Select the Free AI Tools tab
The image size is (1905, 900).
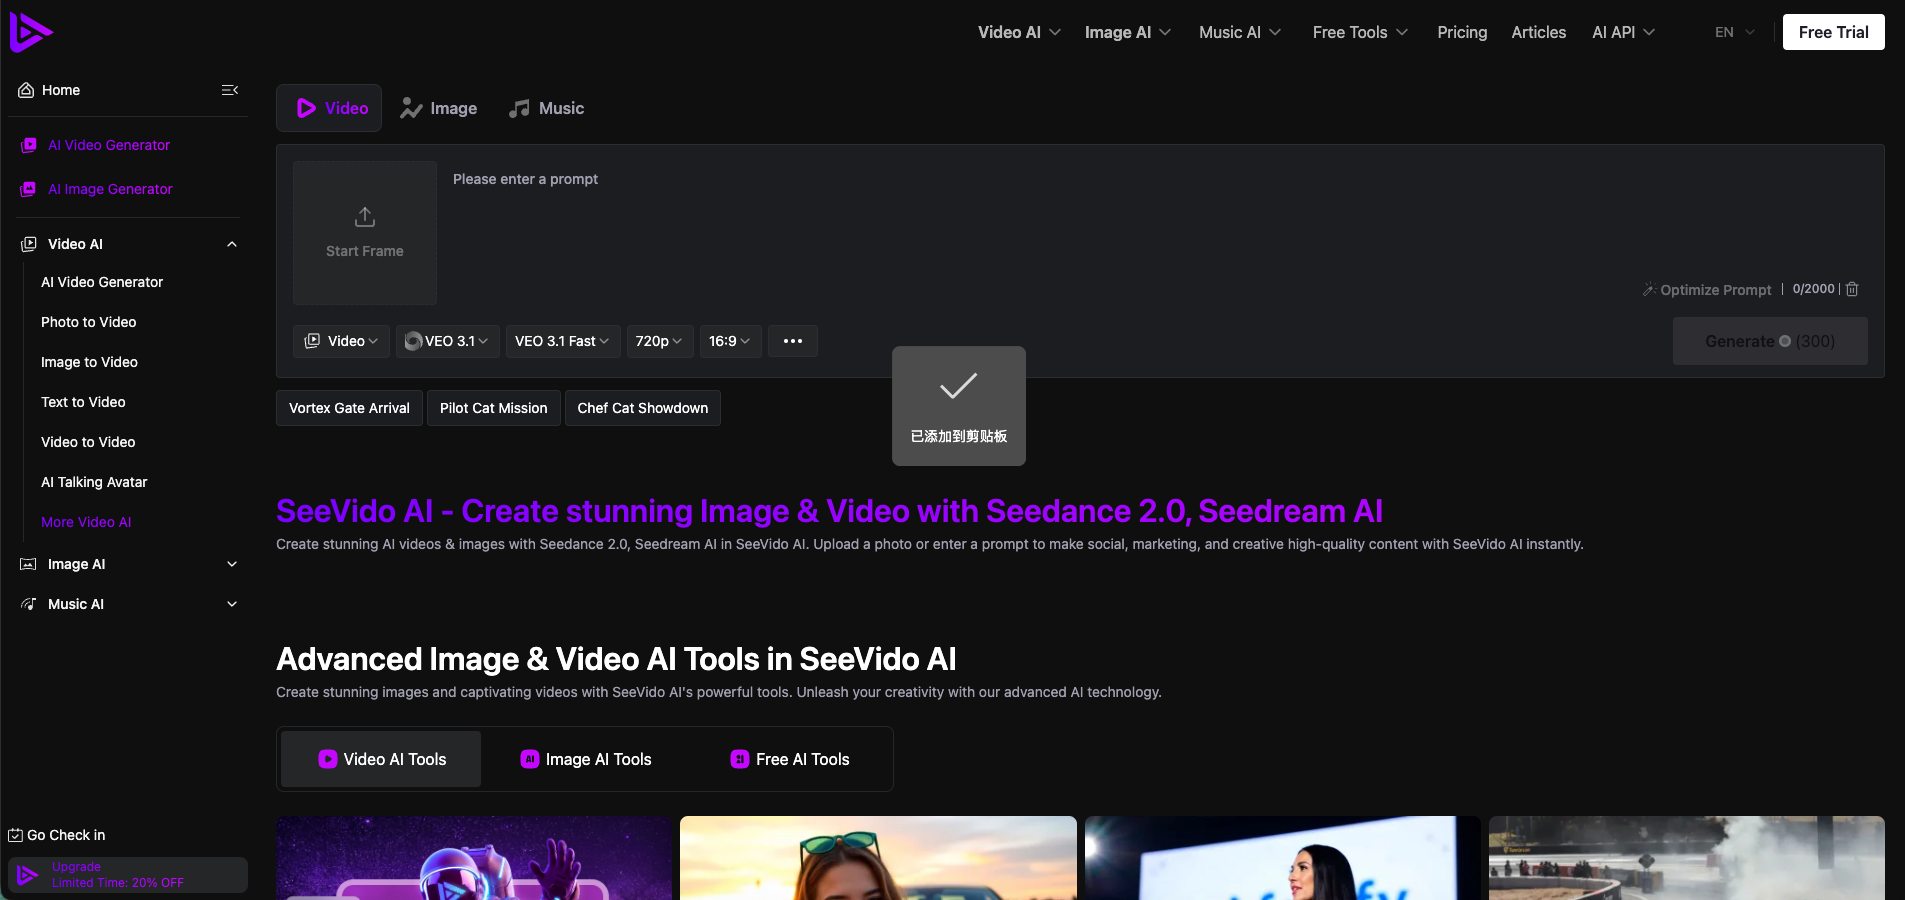790,759
